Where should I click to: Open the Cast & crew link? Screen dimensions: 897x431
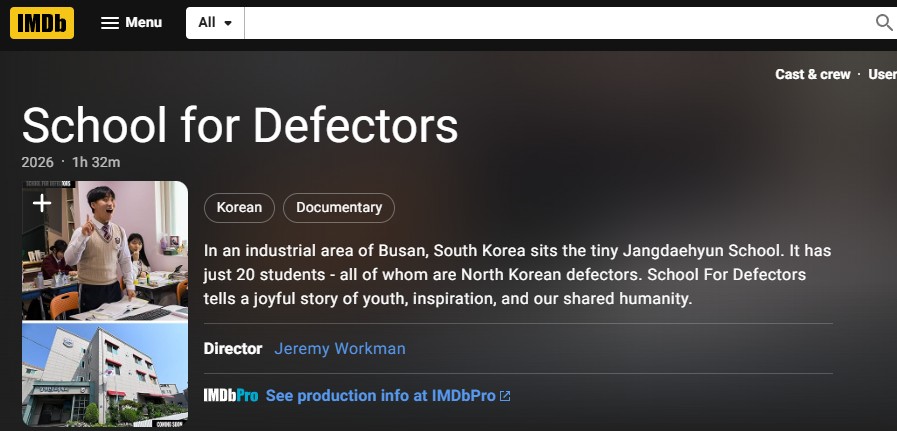click(812, 74)
